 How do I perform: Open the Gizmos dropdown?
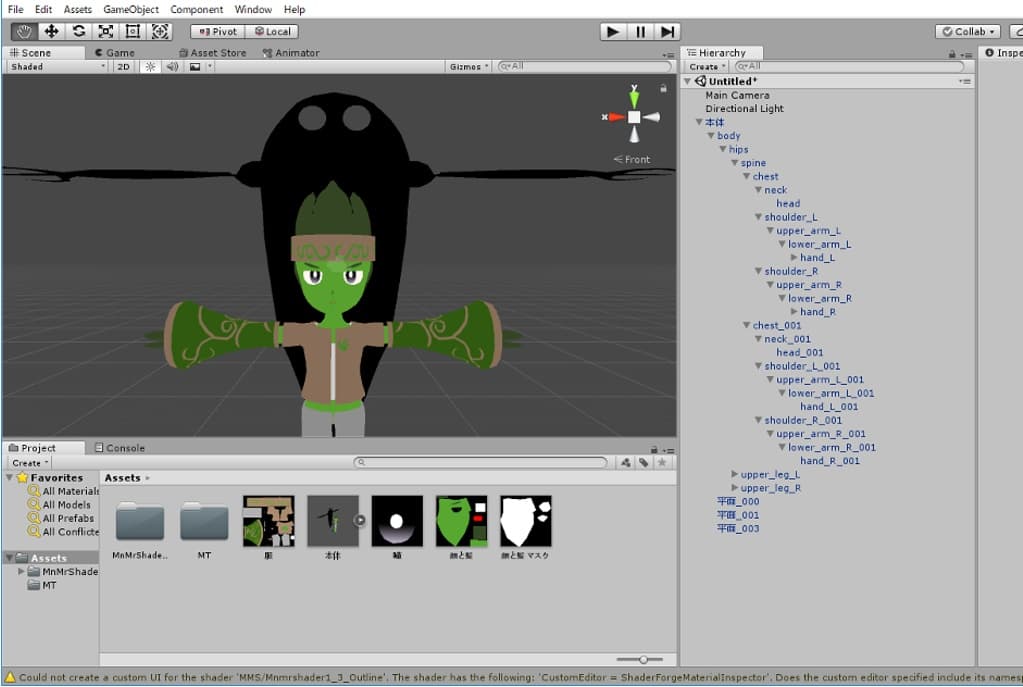pyautogui.click(x=469, y=67)
